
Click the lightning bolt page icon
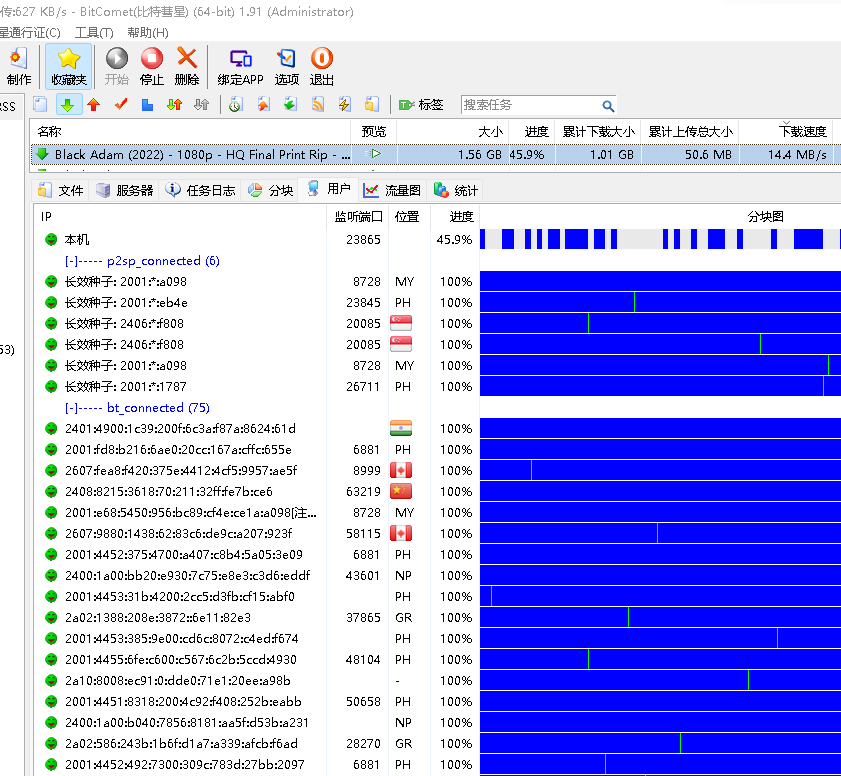click(x=344, y=105)
